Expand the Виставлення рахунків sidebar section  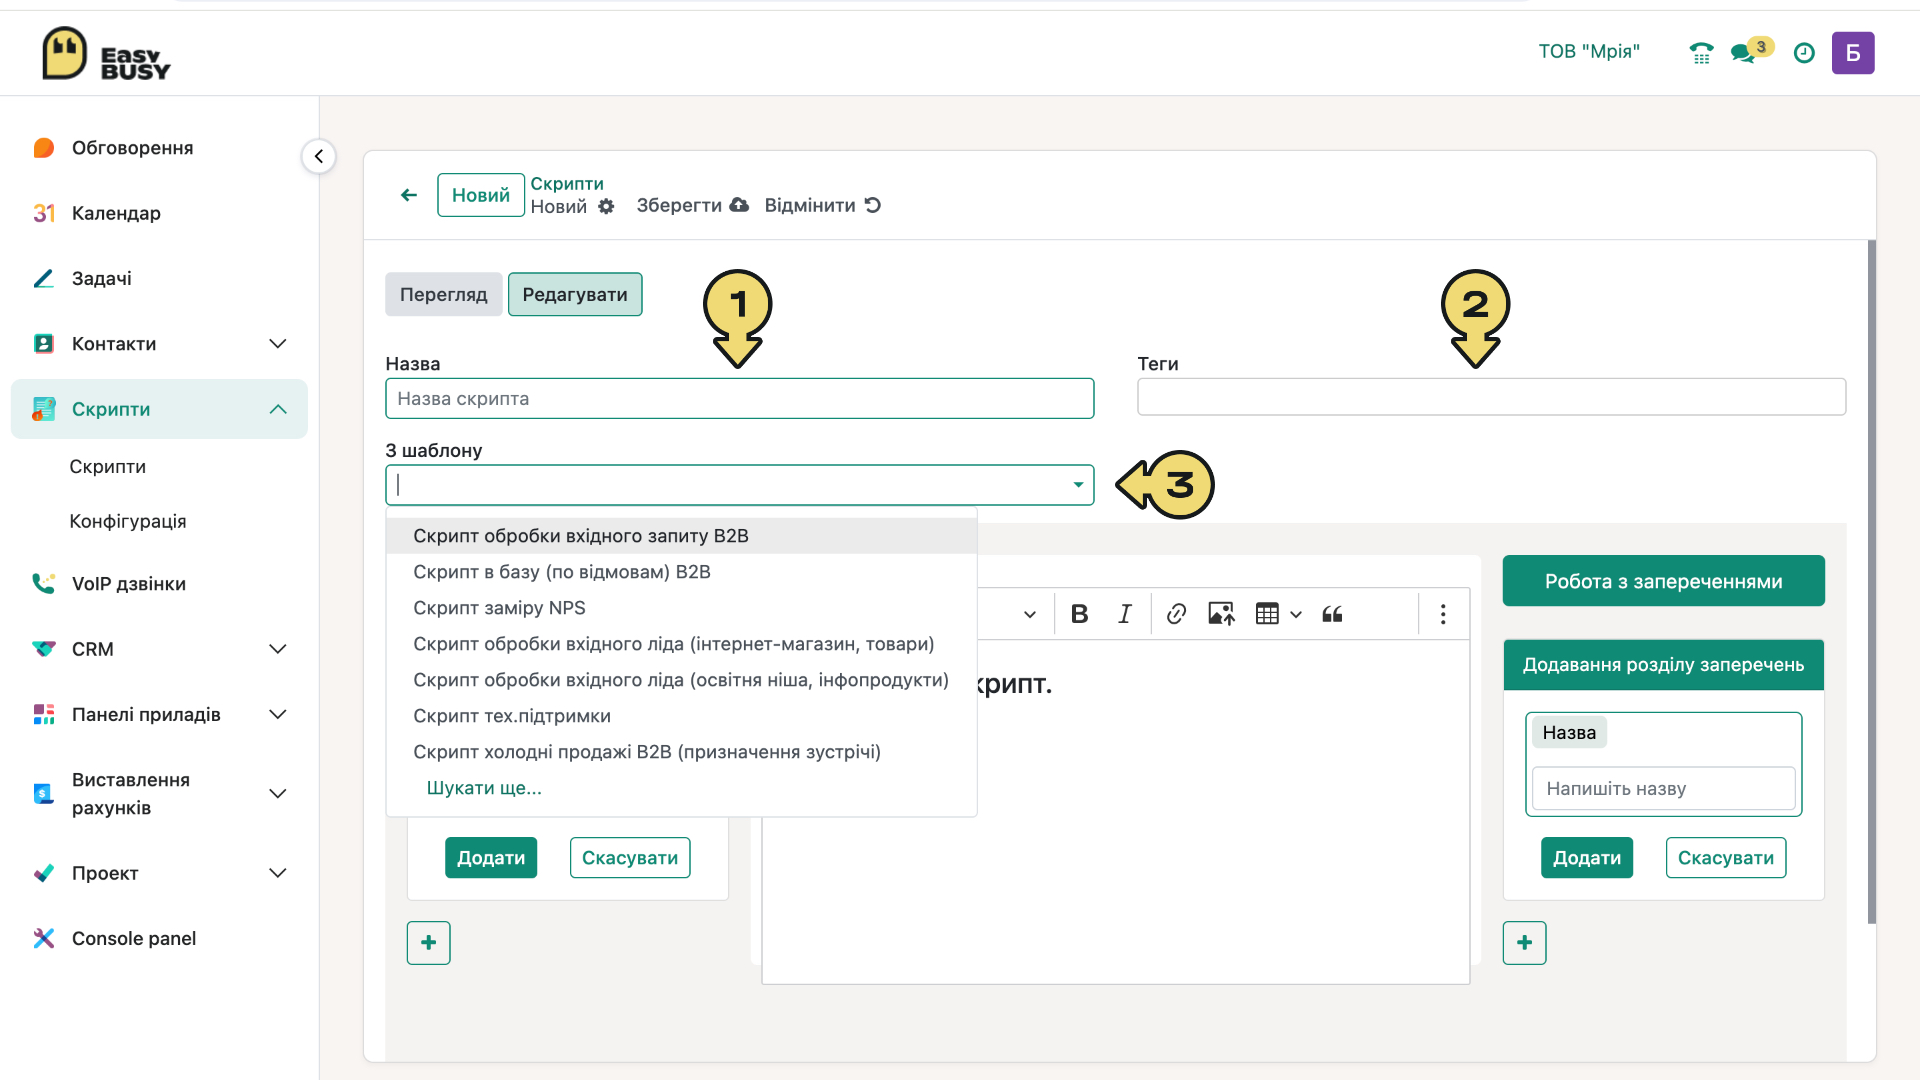pos(278,794)
